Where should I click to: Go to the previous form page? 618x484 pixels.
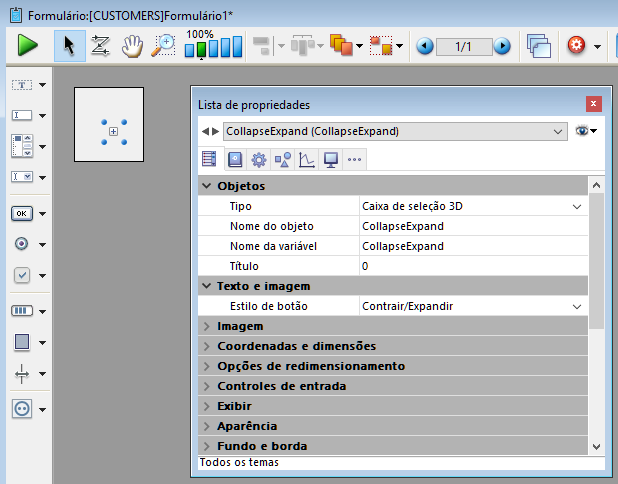click(x=425, y=46)
